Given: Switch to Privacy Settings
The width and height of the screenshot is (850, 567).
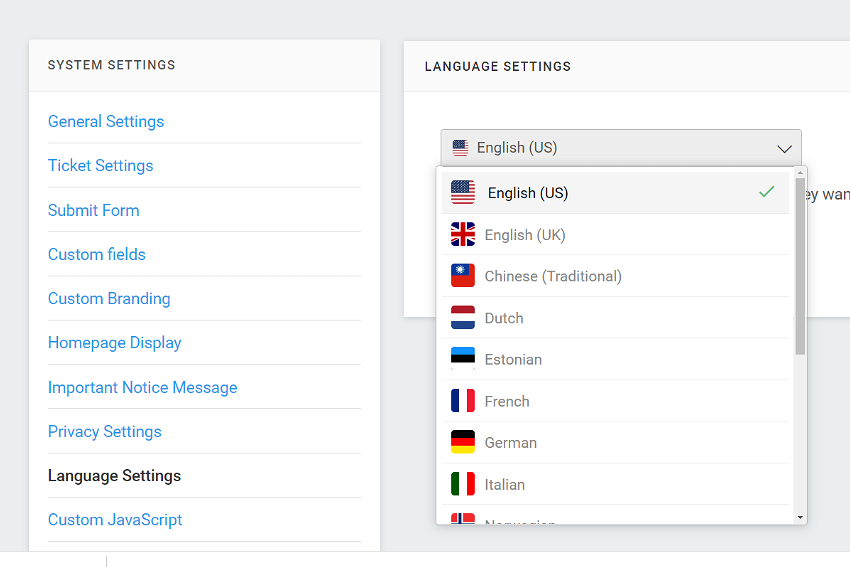Looking at the screenshot, I should click(x=105, y=431).
